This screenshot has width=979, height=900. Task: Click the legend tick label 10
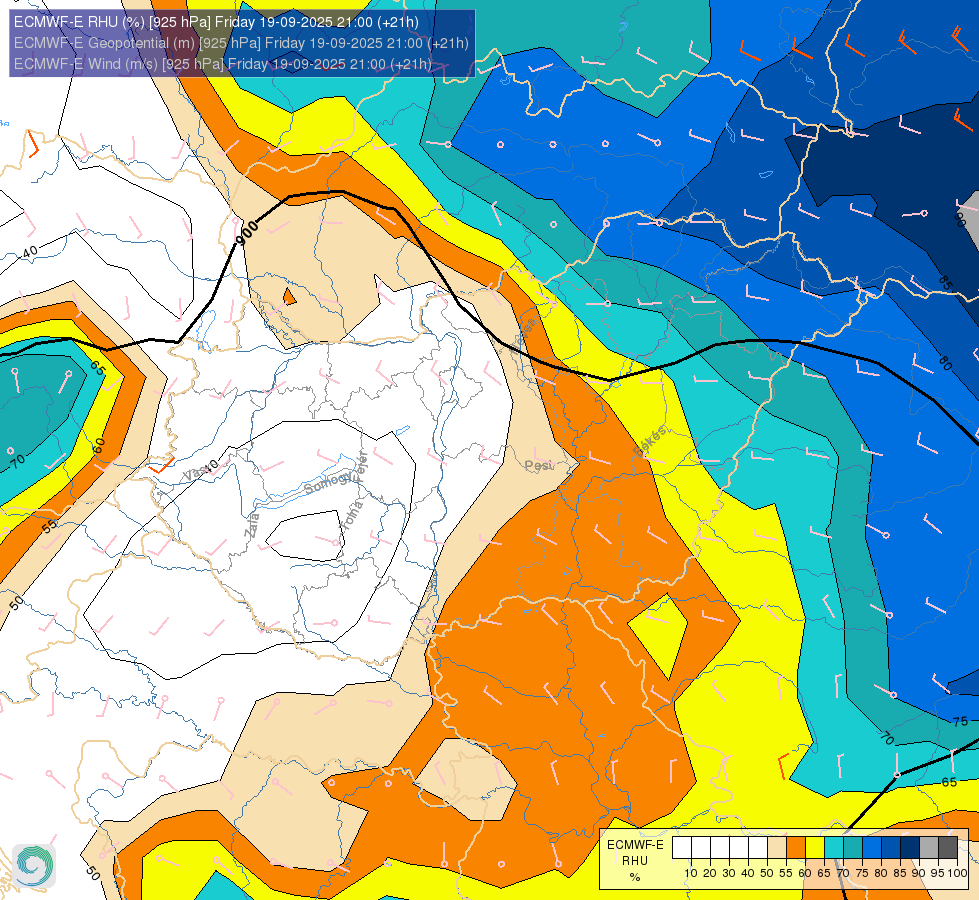click(x=691, y=873)
